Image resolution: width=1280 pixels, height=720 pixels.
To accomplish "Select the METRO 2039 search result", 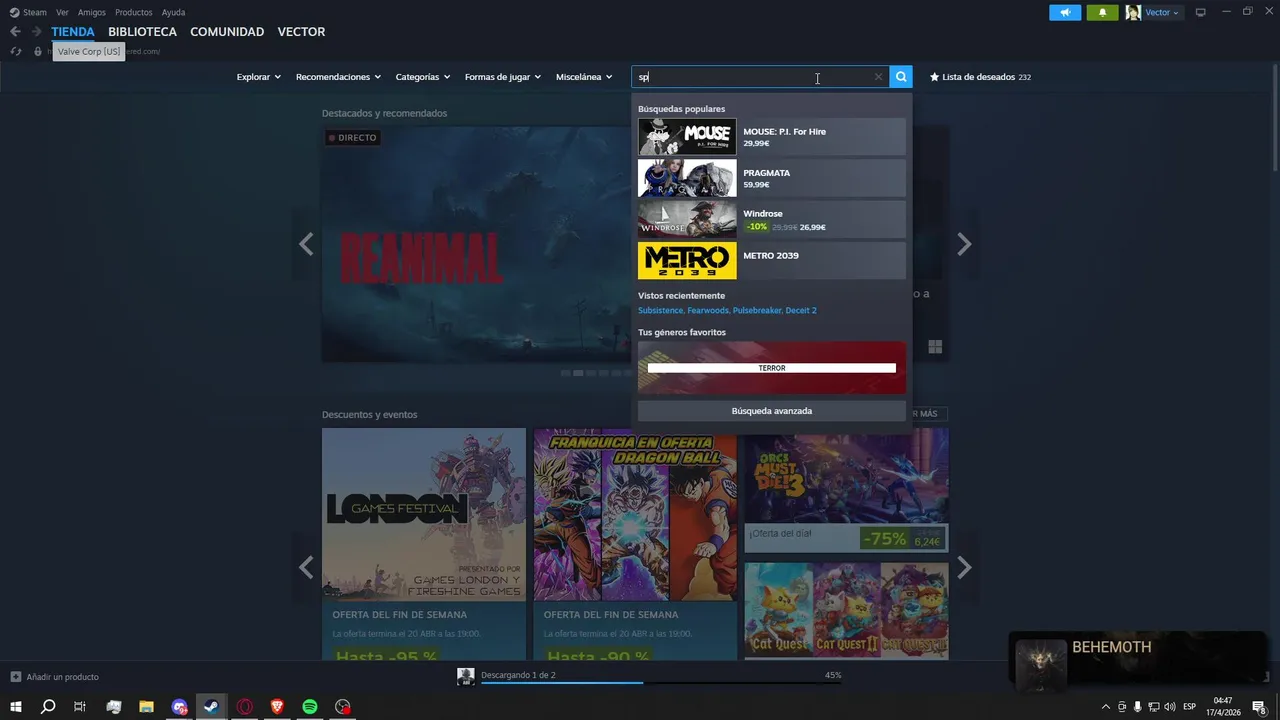I will pos(772,261).
